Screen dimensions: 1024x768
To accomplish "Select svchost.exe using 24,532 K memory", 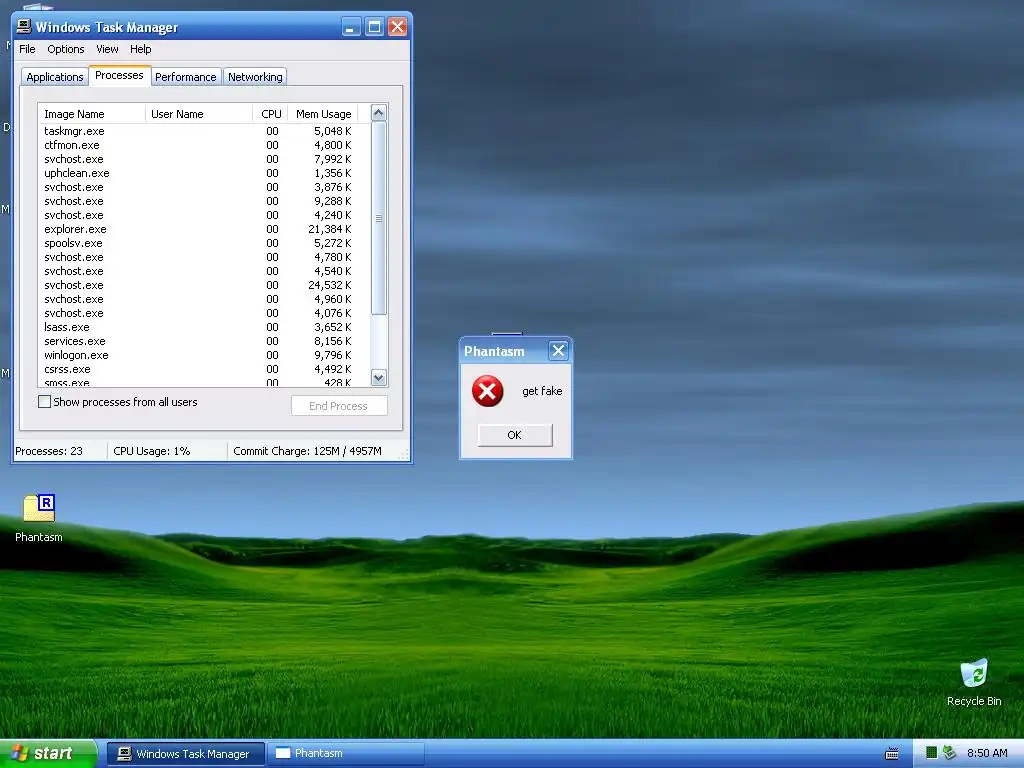I will 203,285.
